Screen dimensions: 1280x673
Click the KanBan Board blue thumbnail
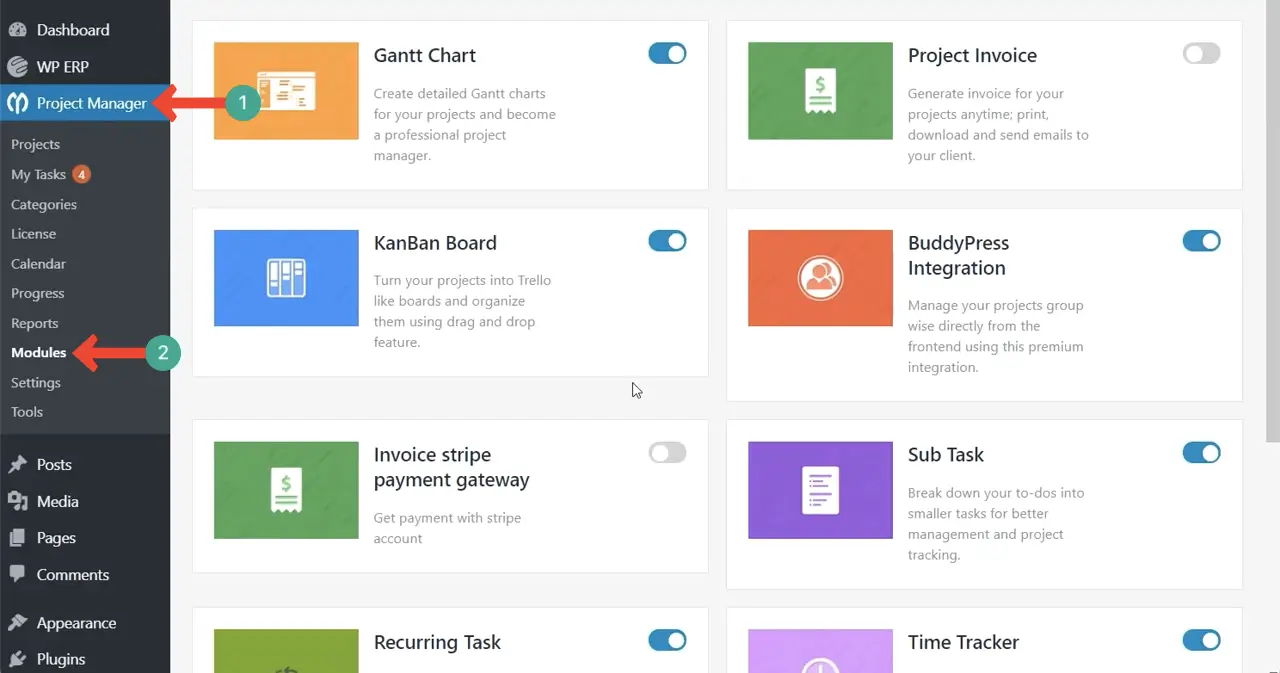286,278
